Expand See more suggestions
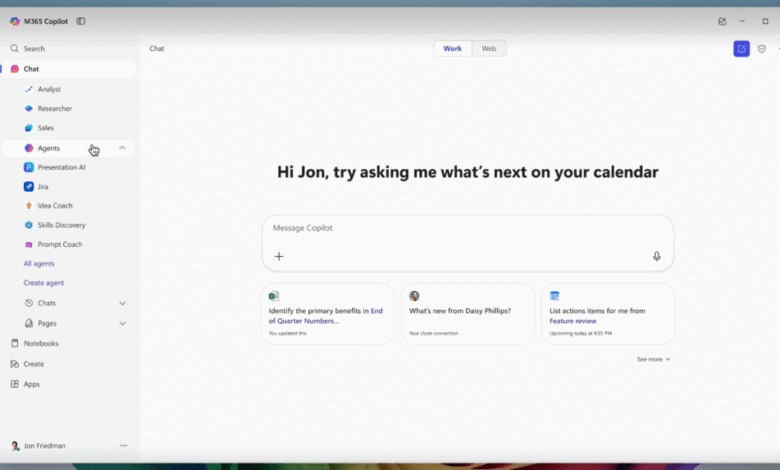The width and height of the screenshot is (780, 470). pos(654,359)
